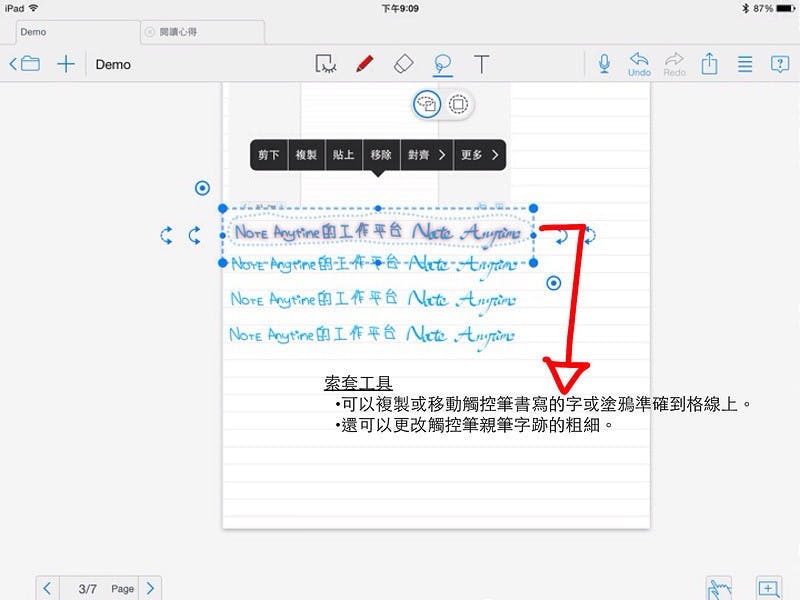Open the help question mark icon

tap(779, 64)
